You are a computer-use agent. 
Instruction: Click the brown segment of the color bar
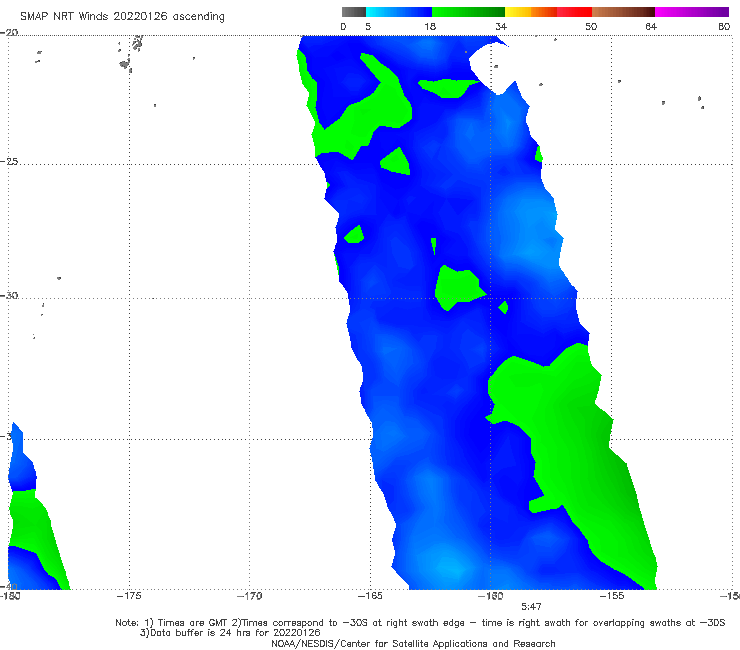[x=623, y=12]
